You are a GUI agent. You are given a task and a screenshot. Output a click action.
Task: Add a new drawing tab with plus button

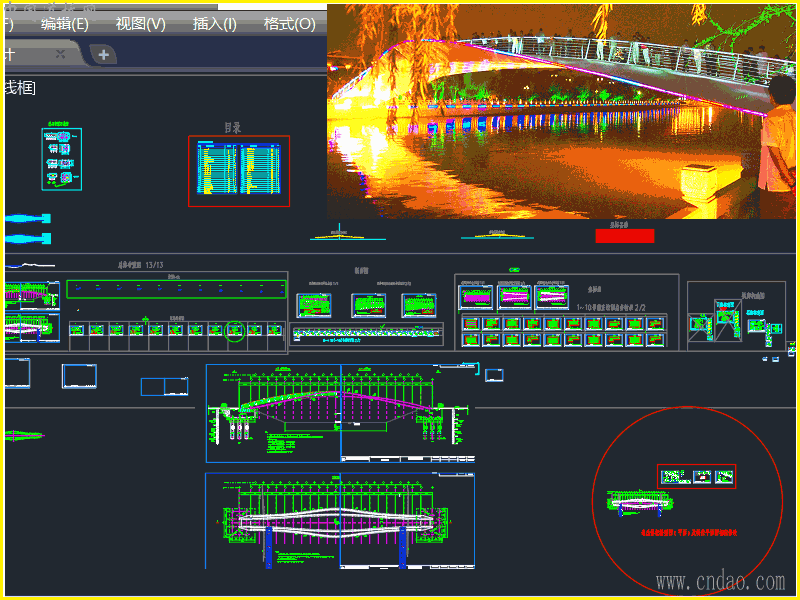104,55
